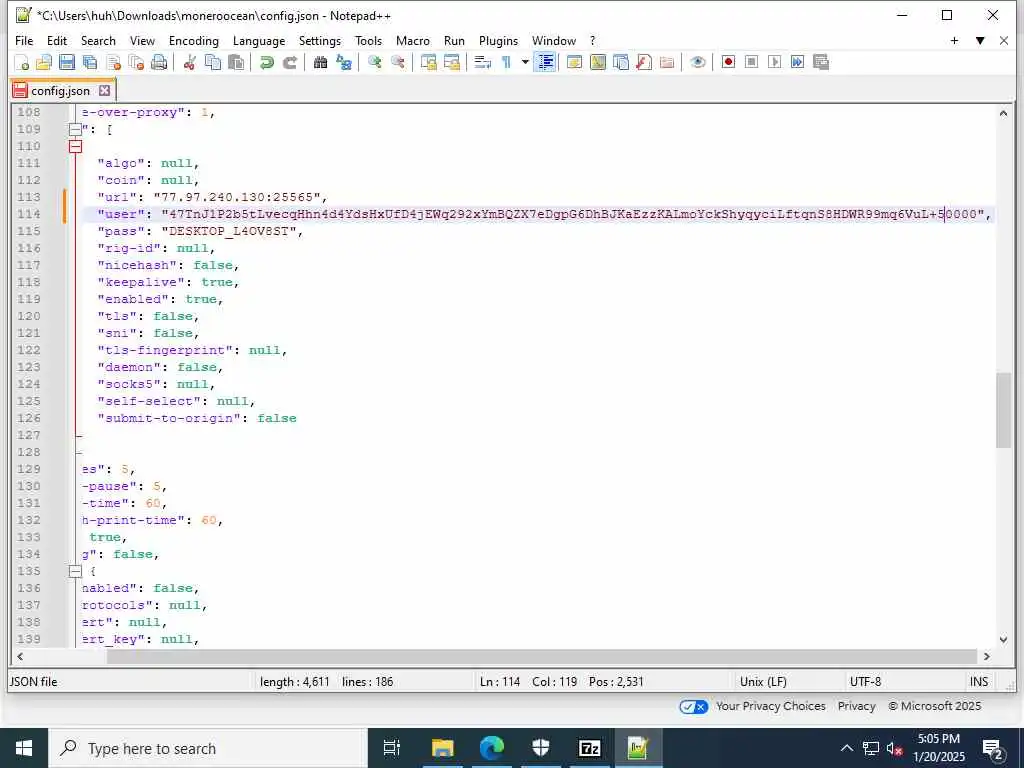Image resolution: width=1024 pixels, height=768 pixels.
Task: Click the Replace toolbar icon
Action: pos(344,62)
